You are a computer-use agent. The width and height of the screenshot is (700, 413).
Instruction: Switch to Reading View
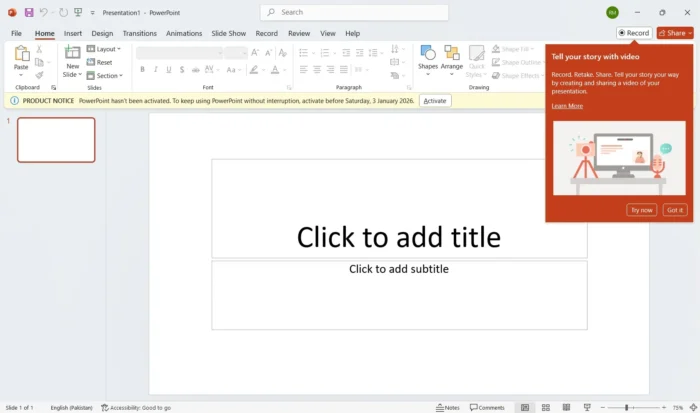(566, 407)
